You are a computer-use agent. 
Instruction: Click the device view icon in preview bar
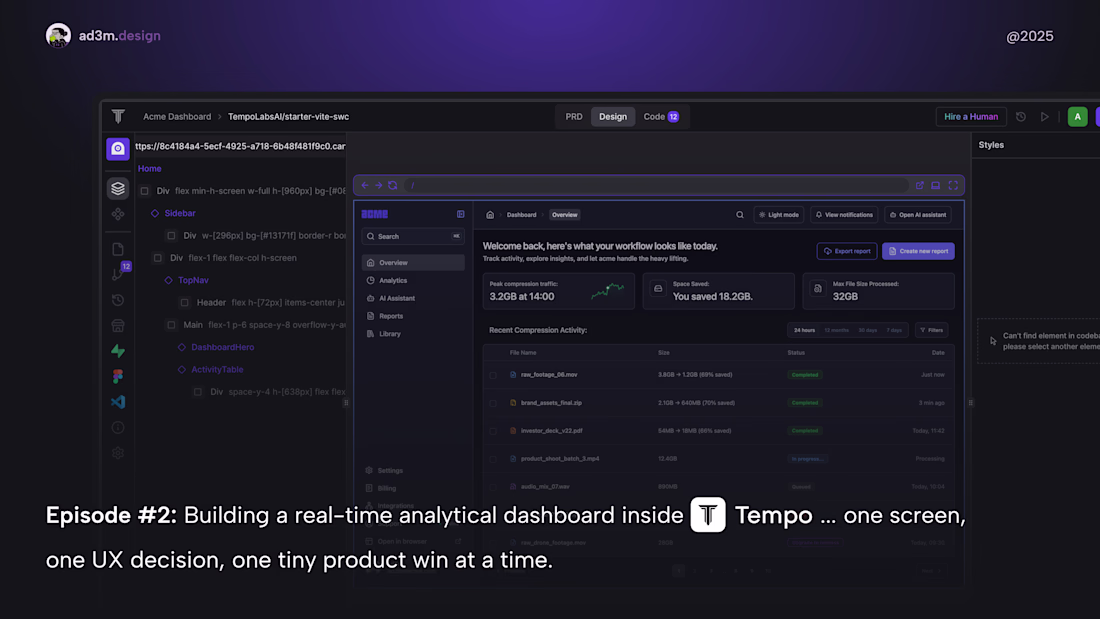pos(936,185)
